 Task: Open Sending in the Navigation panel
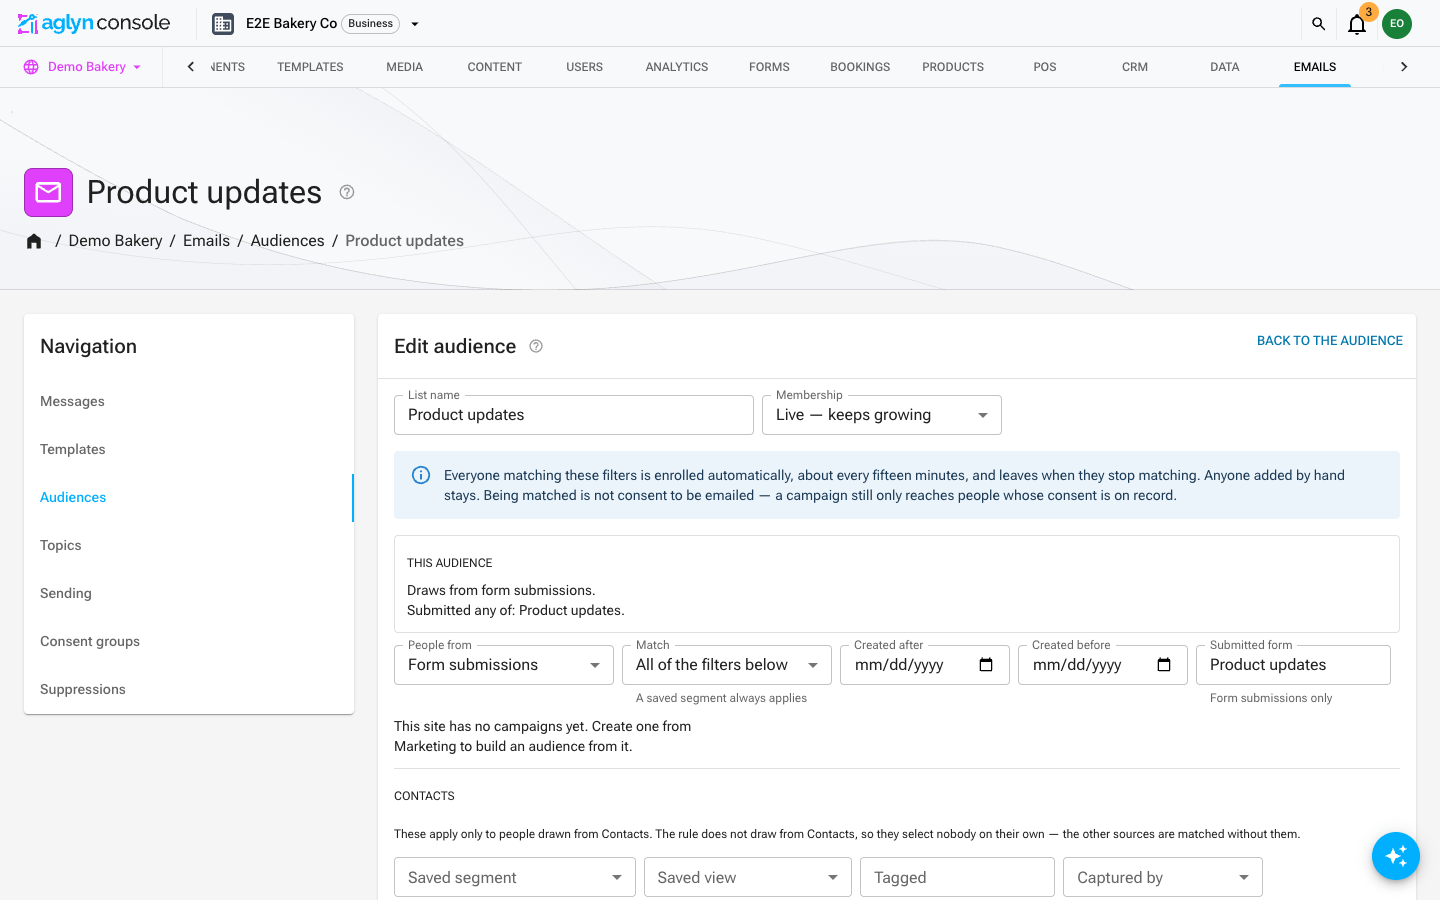pyautogui.click(x=189, y=593)
